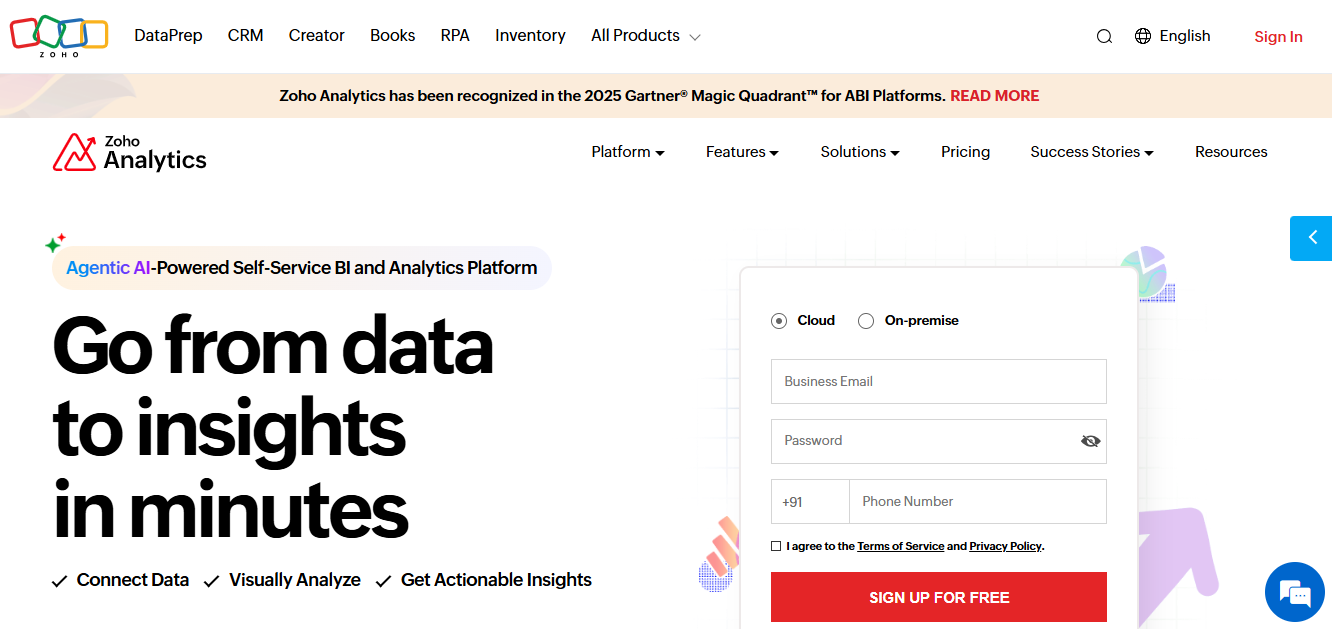1332x629 pixels.
Task: Click the globe language icon
Action: point(1142,35)
